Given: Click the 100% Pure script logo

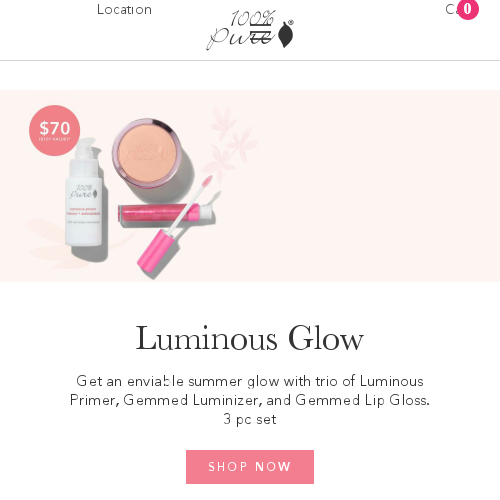Looking at the screenshot, I should coord(250,30).
